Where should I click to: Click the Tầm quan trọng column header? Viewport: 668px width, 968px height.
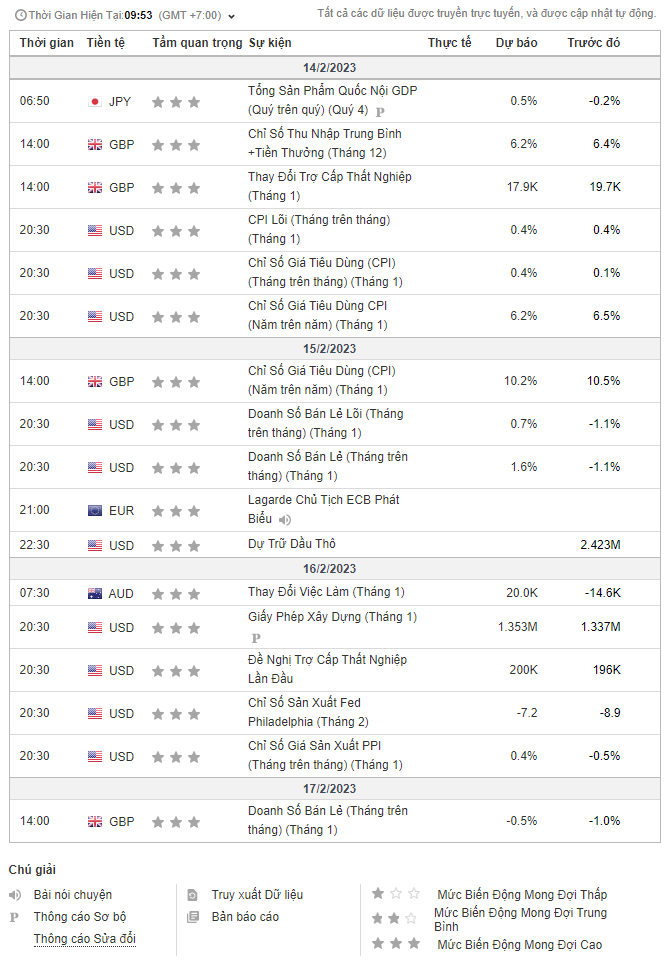point(197,43)
